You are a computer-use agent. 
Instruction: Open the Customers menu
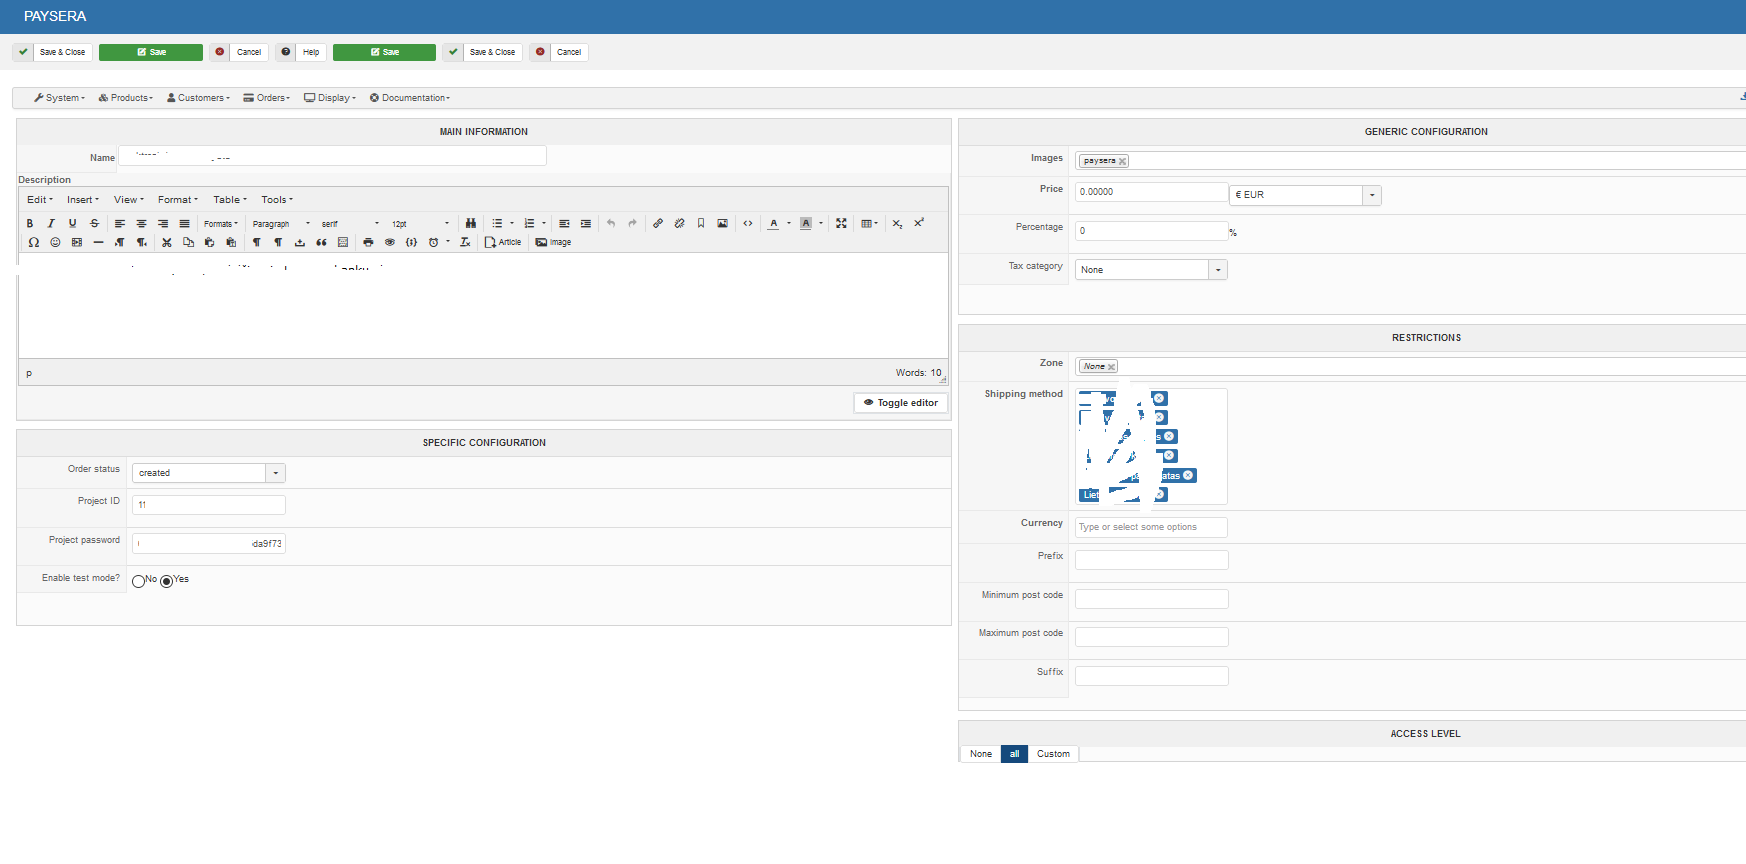click(198, 98)
